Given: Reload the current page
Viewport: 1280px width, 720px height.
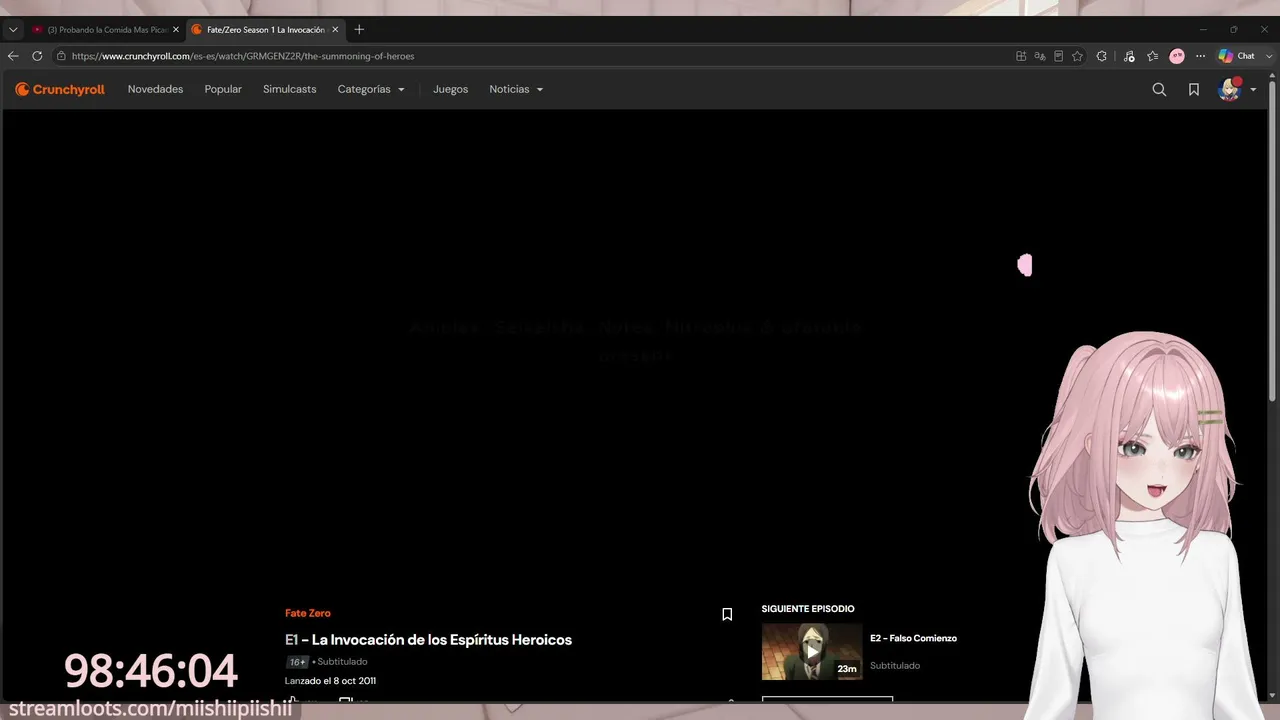Looking at the screenshot, I should pos(37,56).
